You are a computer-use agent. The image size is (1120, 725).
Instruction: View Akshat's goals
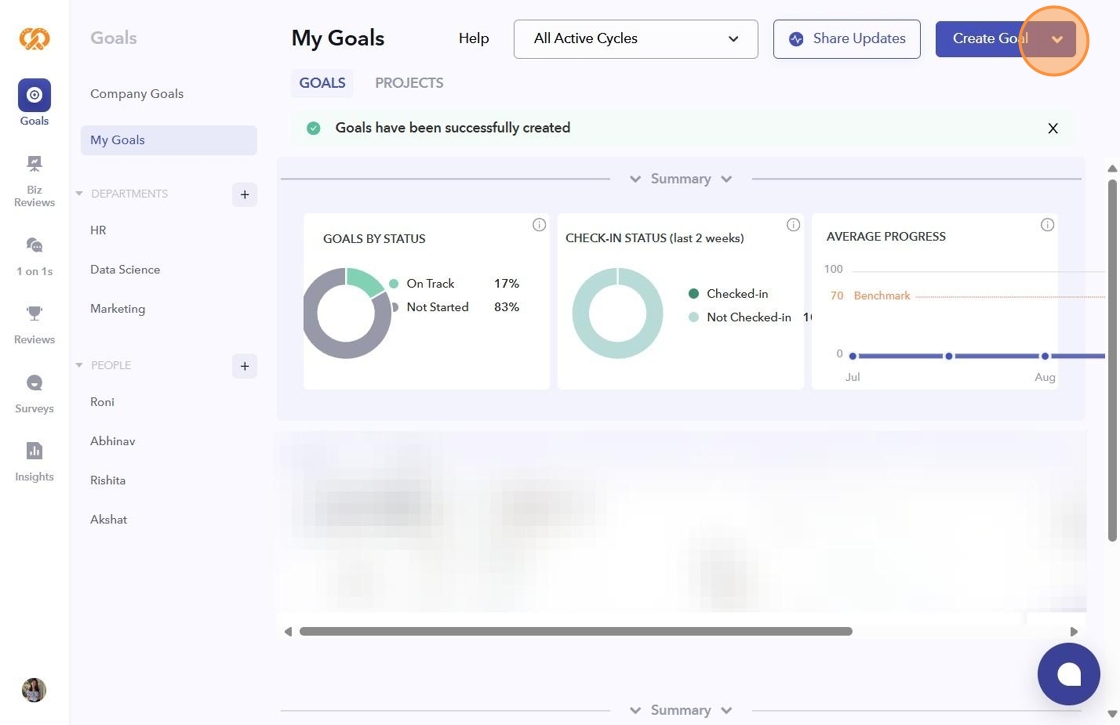point(109,519)
